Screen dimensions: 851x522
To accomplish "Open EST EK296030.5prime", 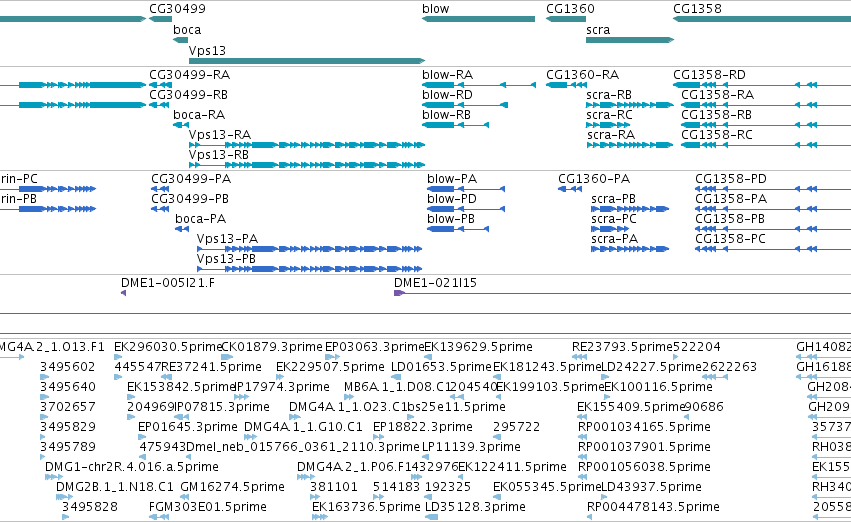I will 168,347.
